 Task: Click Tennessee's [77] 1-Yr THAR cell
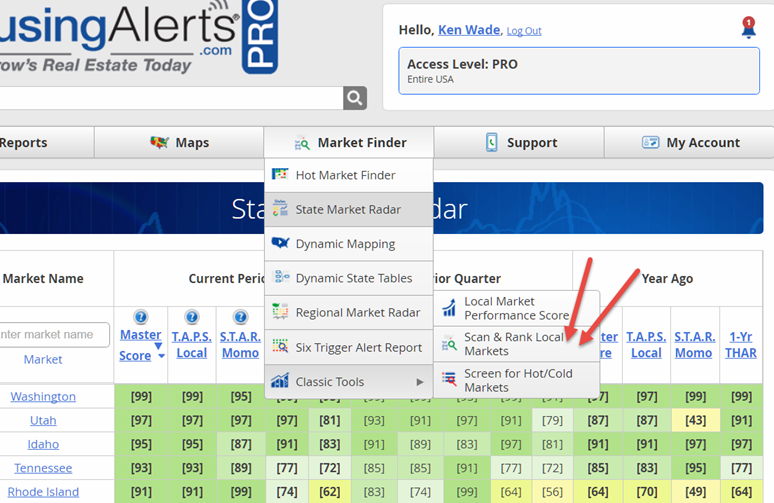[x=741, y=468]
